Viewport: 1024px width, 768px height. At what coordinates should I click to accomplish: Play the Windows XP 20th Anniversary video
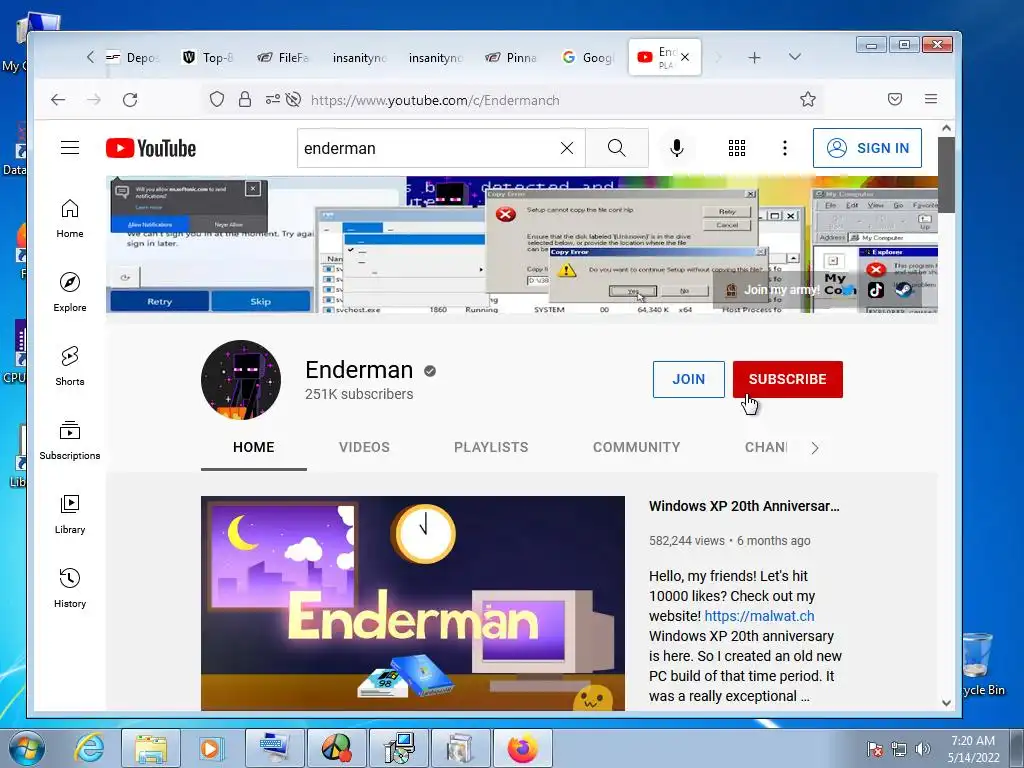coord(413,603)
